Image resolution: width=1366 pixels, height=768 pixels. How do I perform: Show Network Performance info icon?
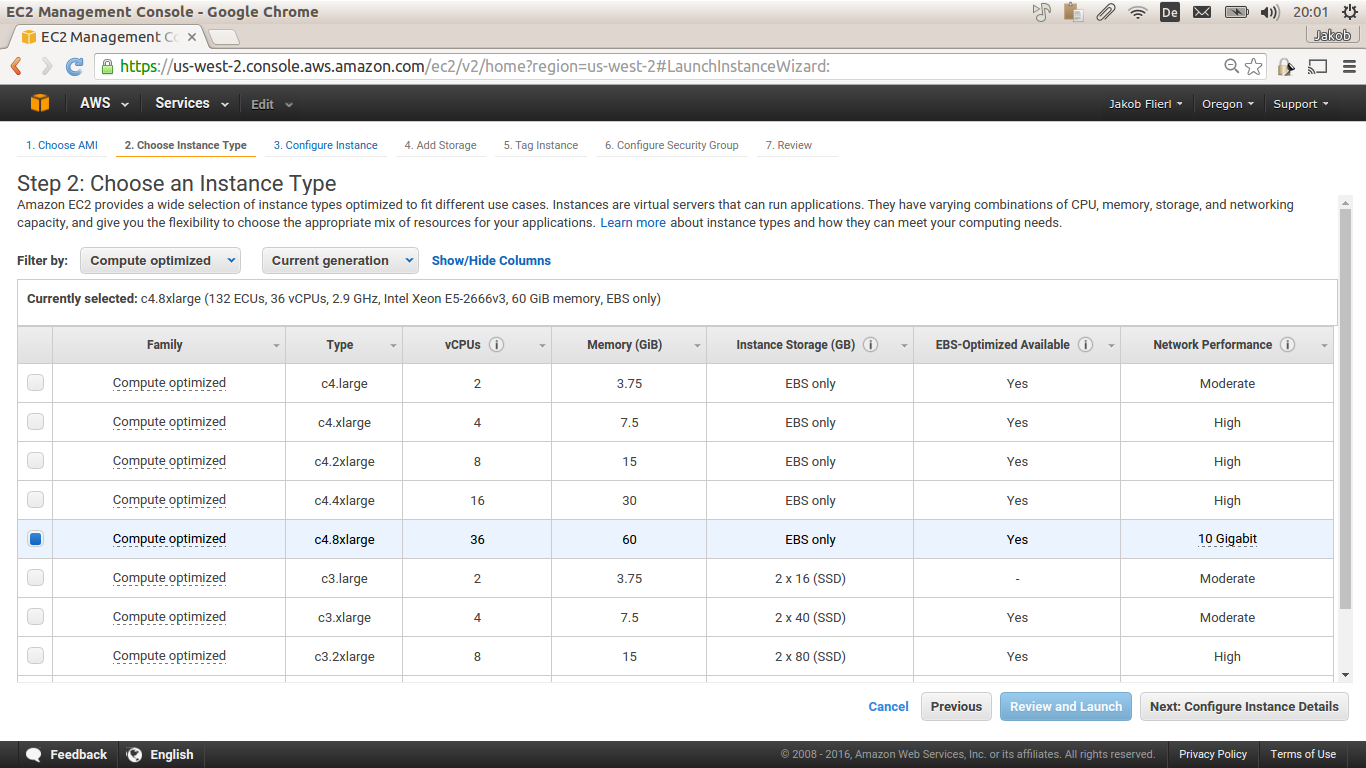click(1288, 344)
